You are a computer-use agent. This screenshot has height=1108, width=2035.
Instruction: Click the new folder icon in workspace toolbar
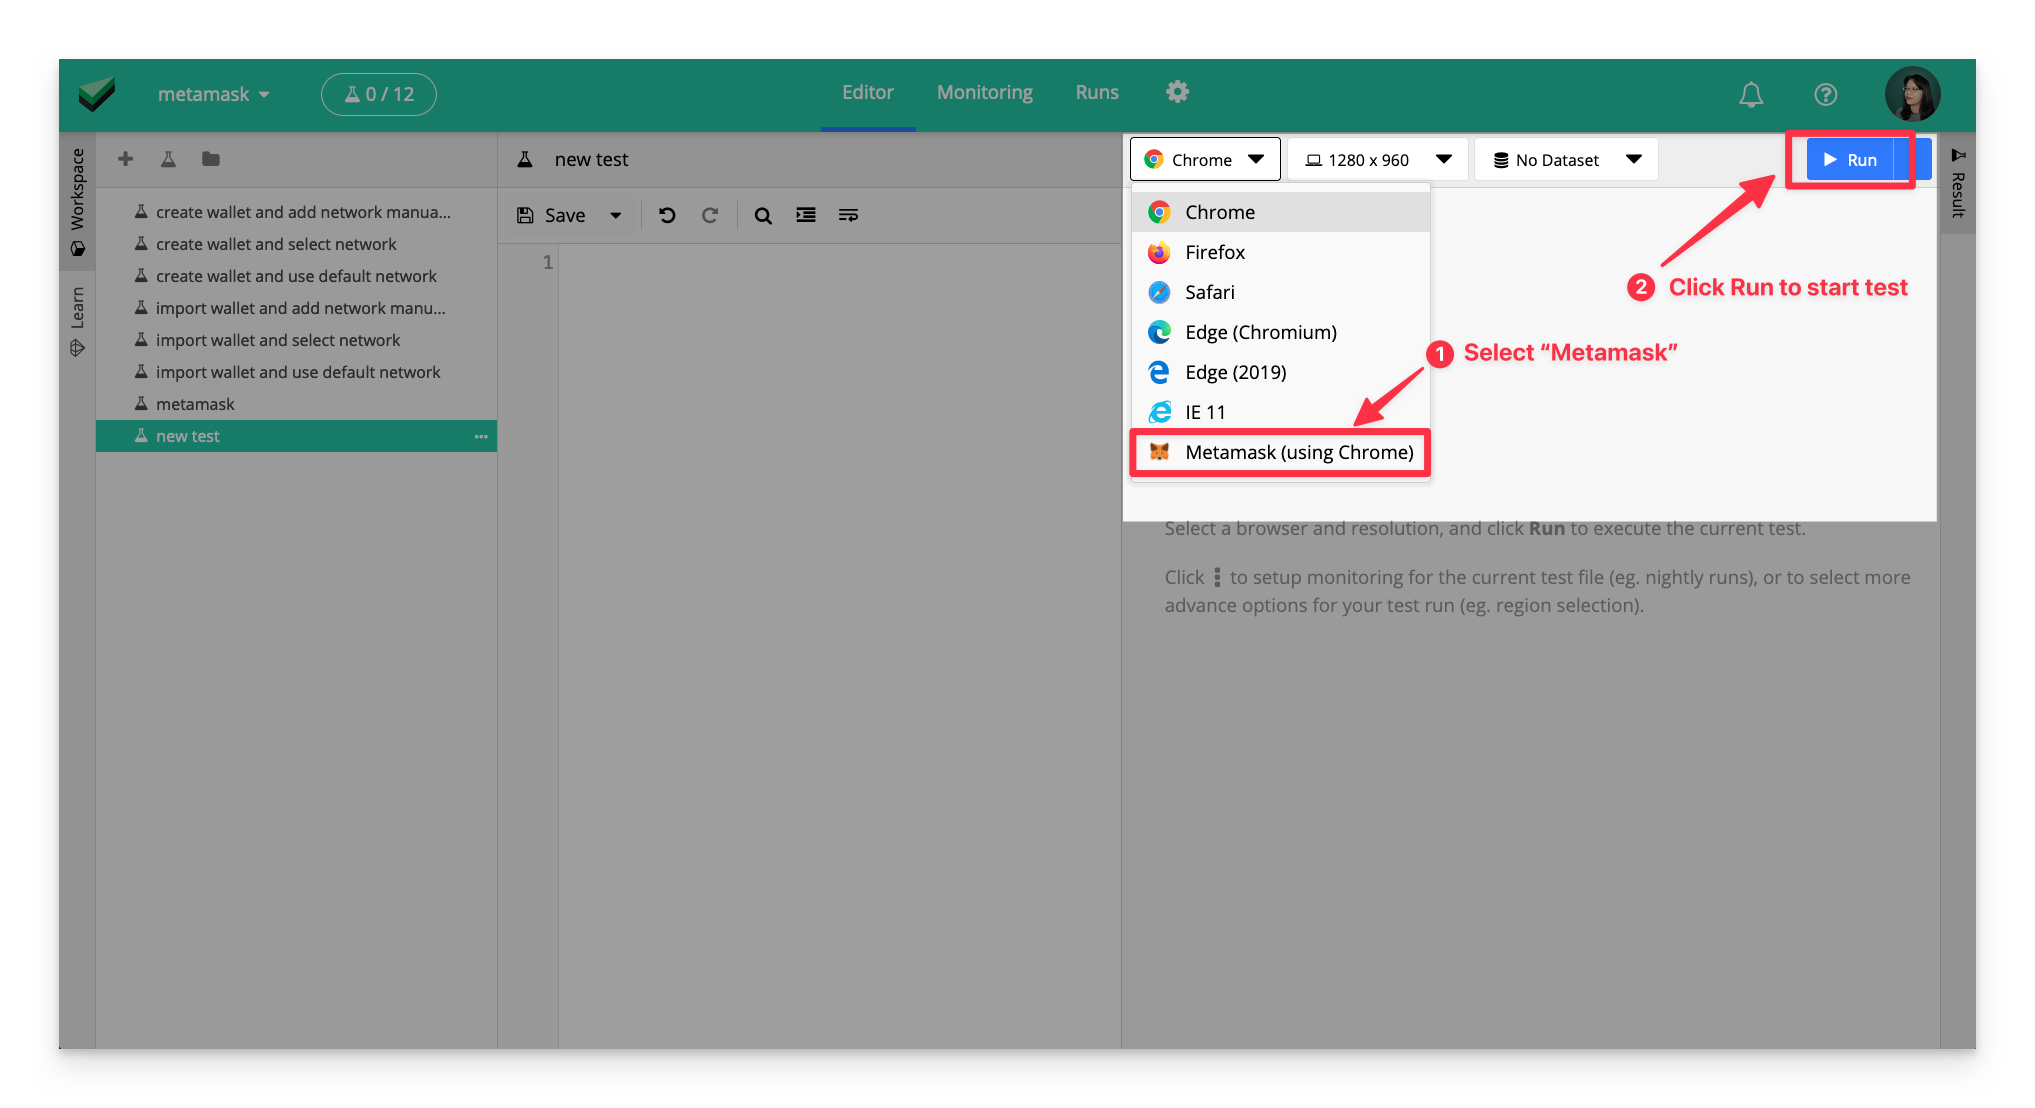(x=210, y=159)
